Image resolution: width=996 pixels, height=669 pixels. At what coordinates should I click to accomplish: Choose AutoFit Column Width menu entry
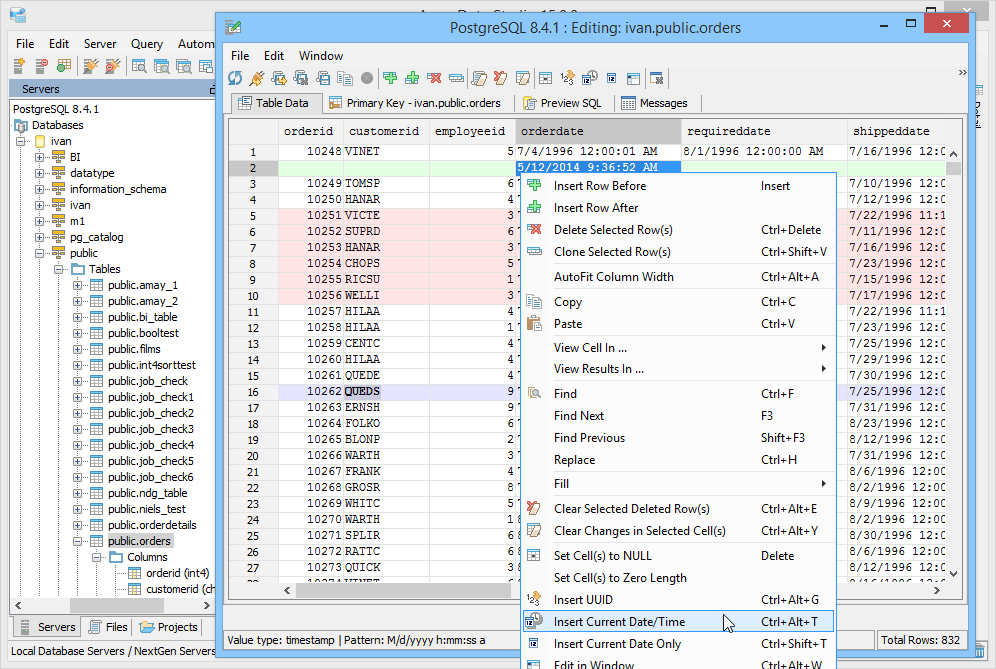[678, 276]
